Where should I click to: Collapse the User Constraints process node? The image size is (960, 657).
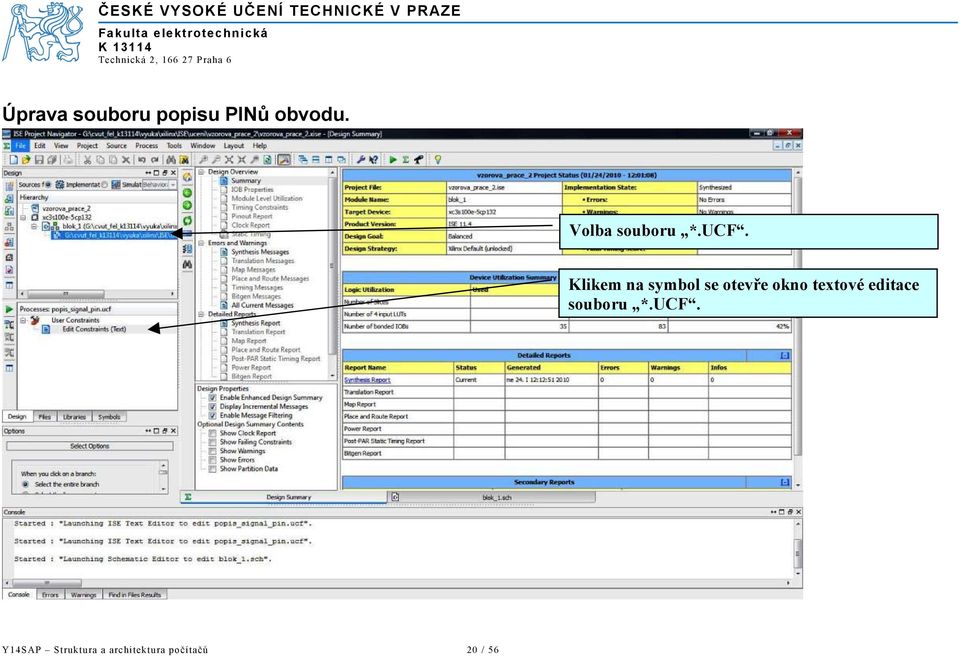(x=23, y=320)
